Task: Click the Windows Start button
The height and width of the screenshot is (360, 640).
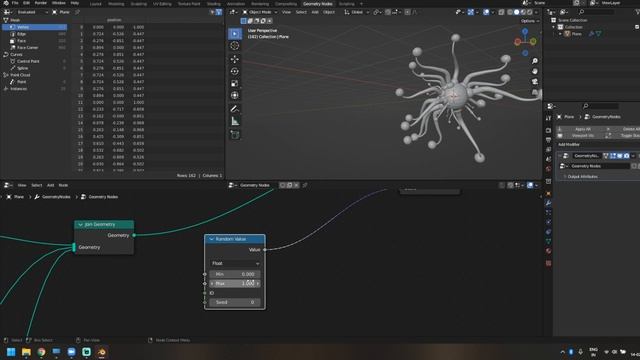Action: (11, 352)
